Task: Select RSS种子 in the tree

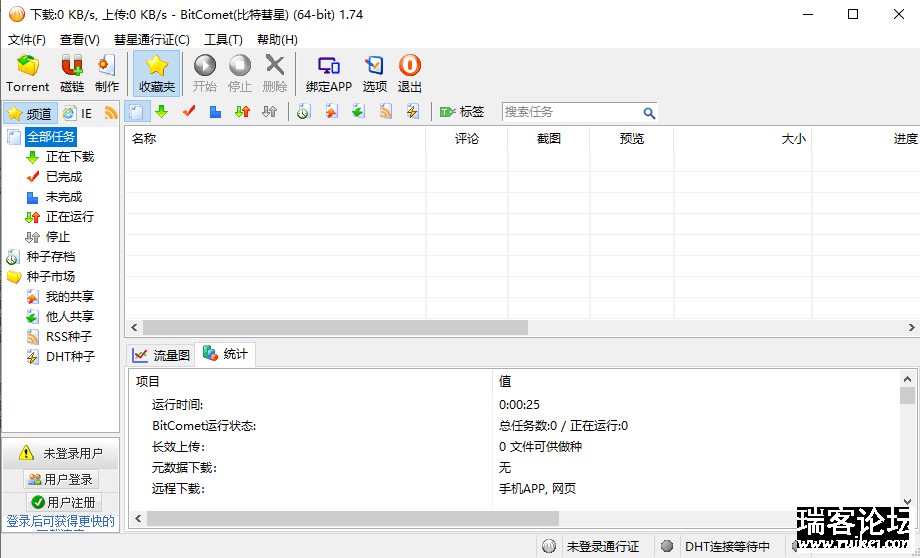Action: click(69, 337)
